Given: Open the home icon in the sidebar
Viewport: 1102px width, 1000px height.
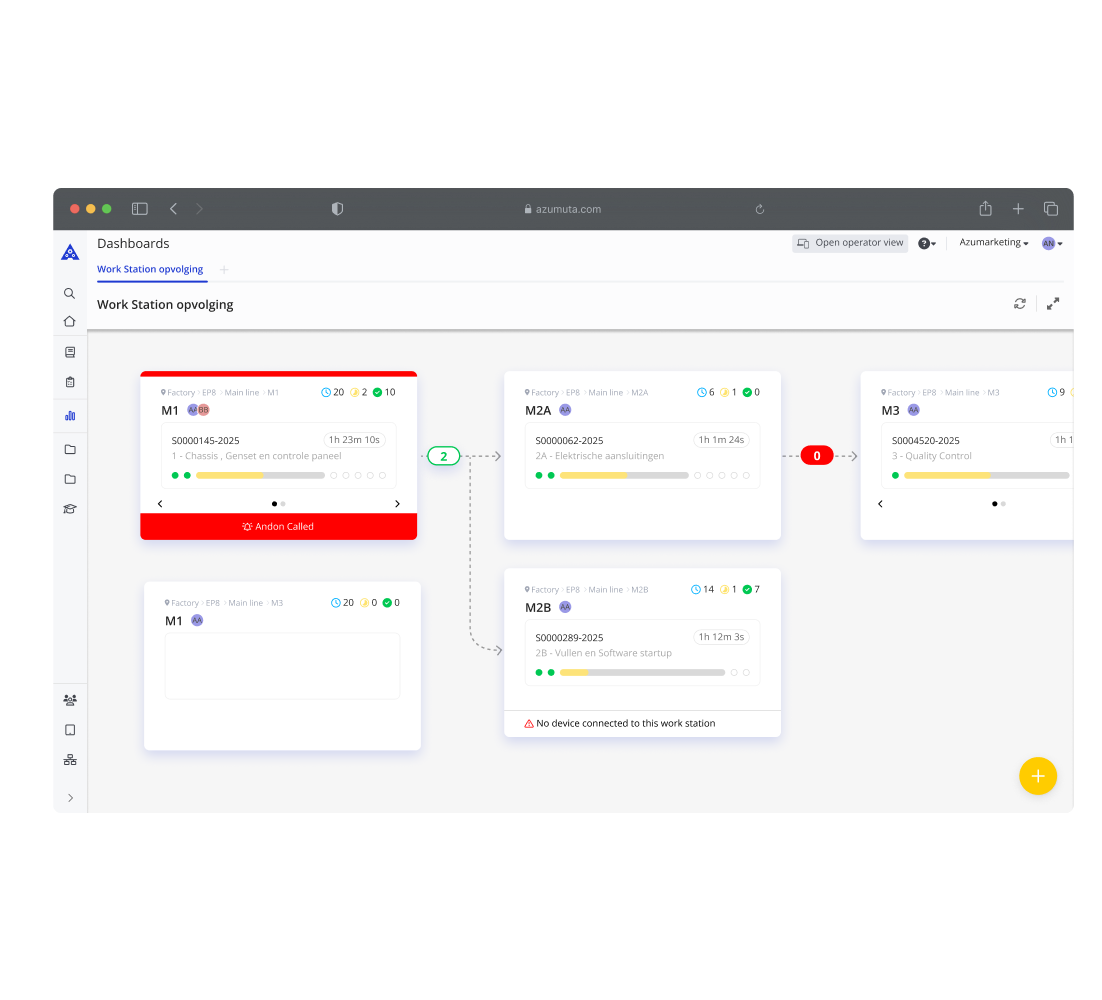Looking at the screenshot, I should [70, 321].
